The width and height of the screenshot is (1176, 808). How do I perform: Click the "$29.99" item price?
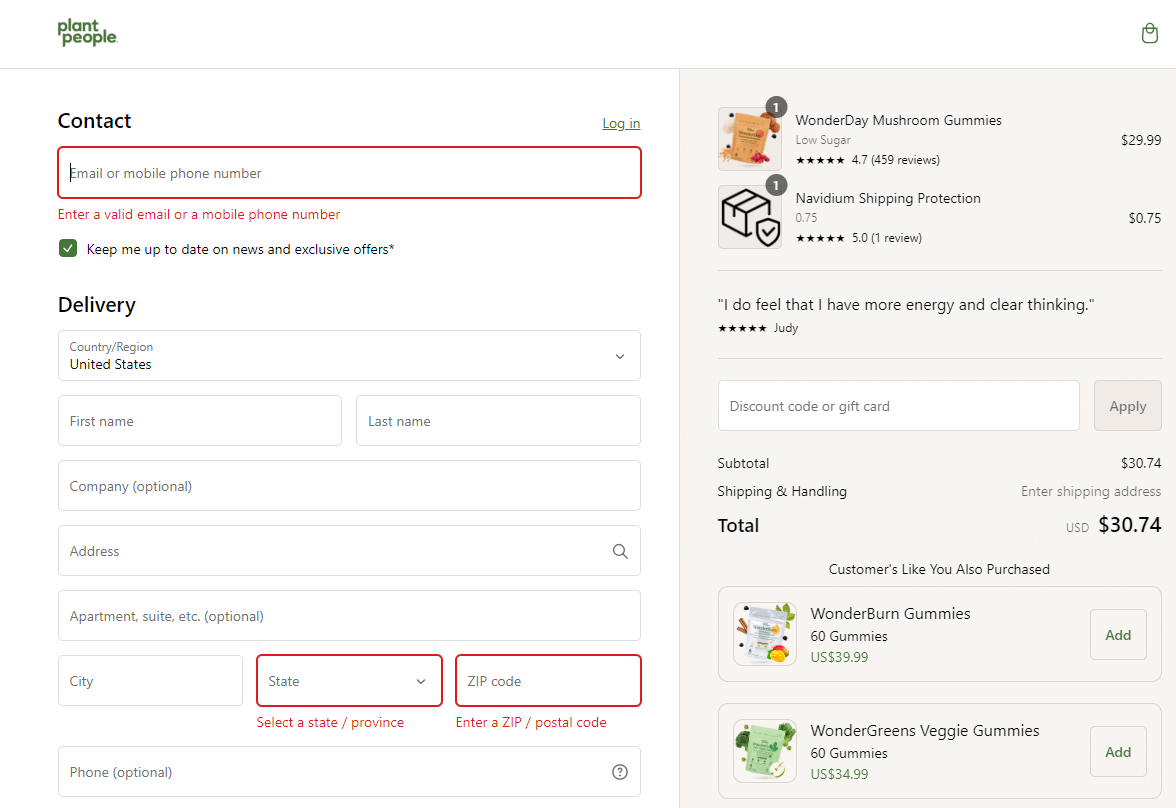coord(1141,140)
